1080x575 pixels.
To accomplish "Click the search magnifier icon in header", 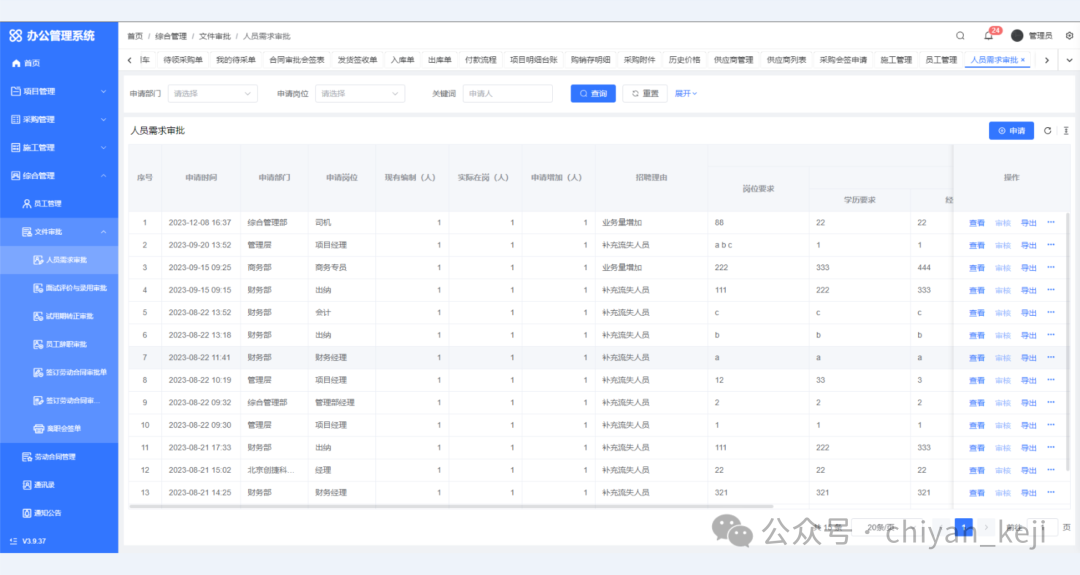I will click(x=961, y=35).
